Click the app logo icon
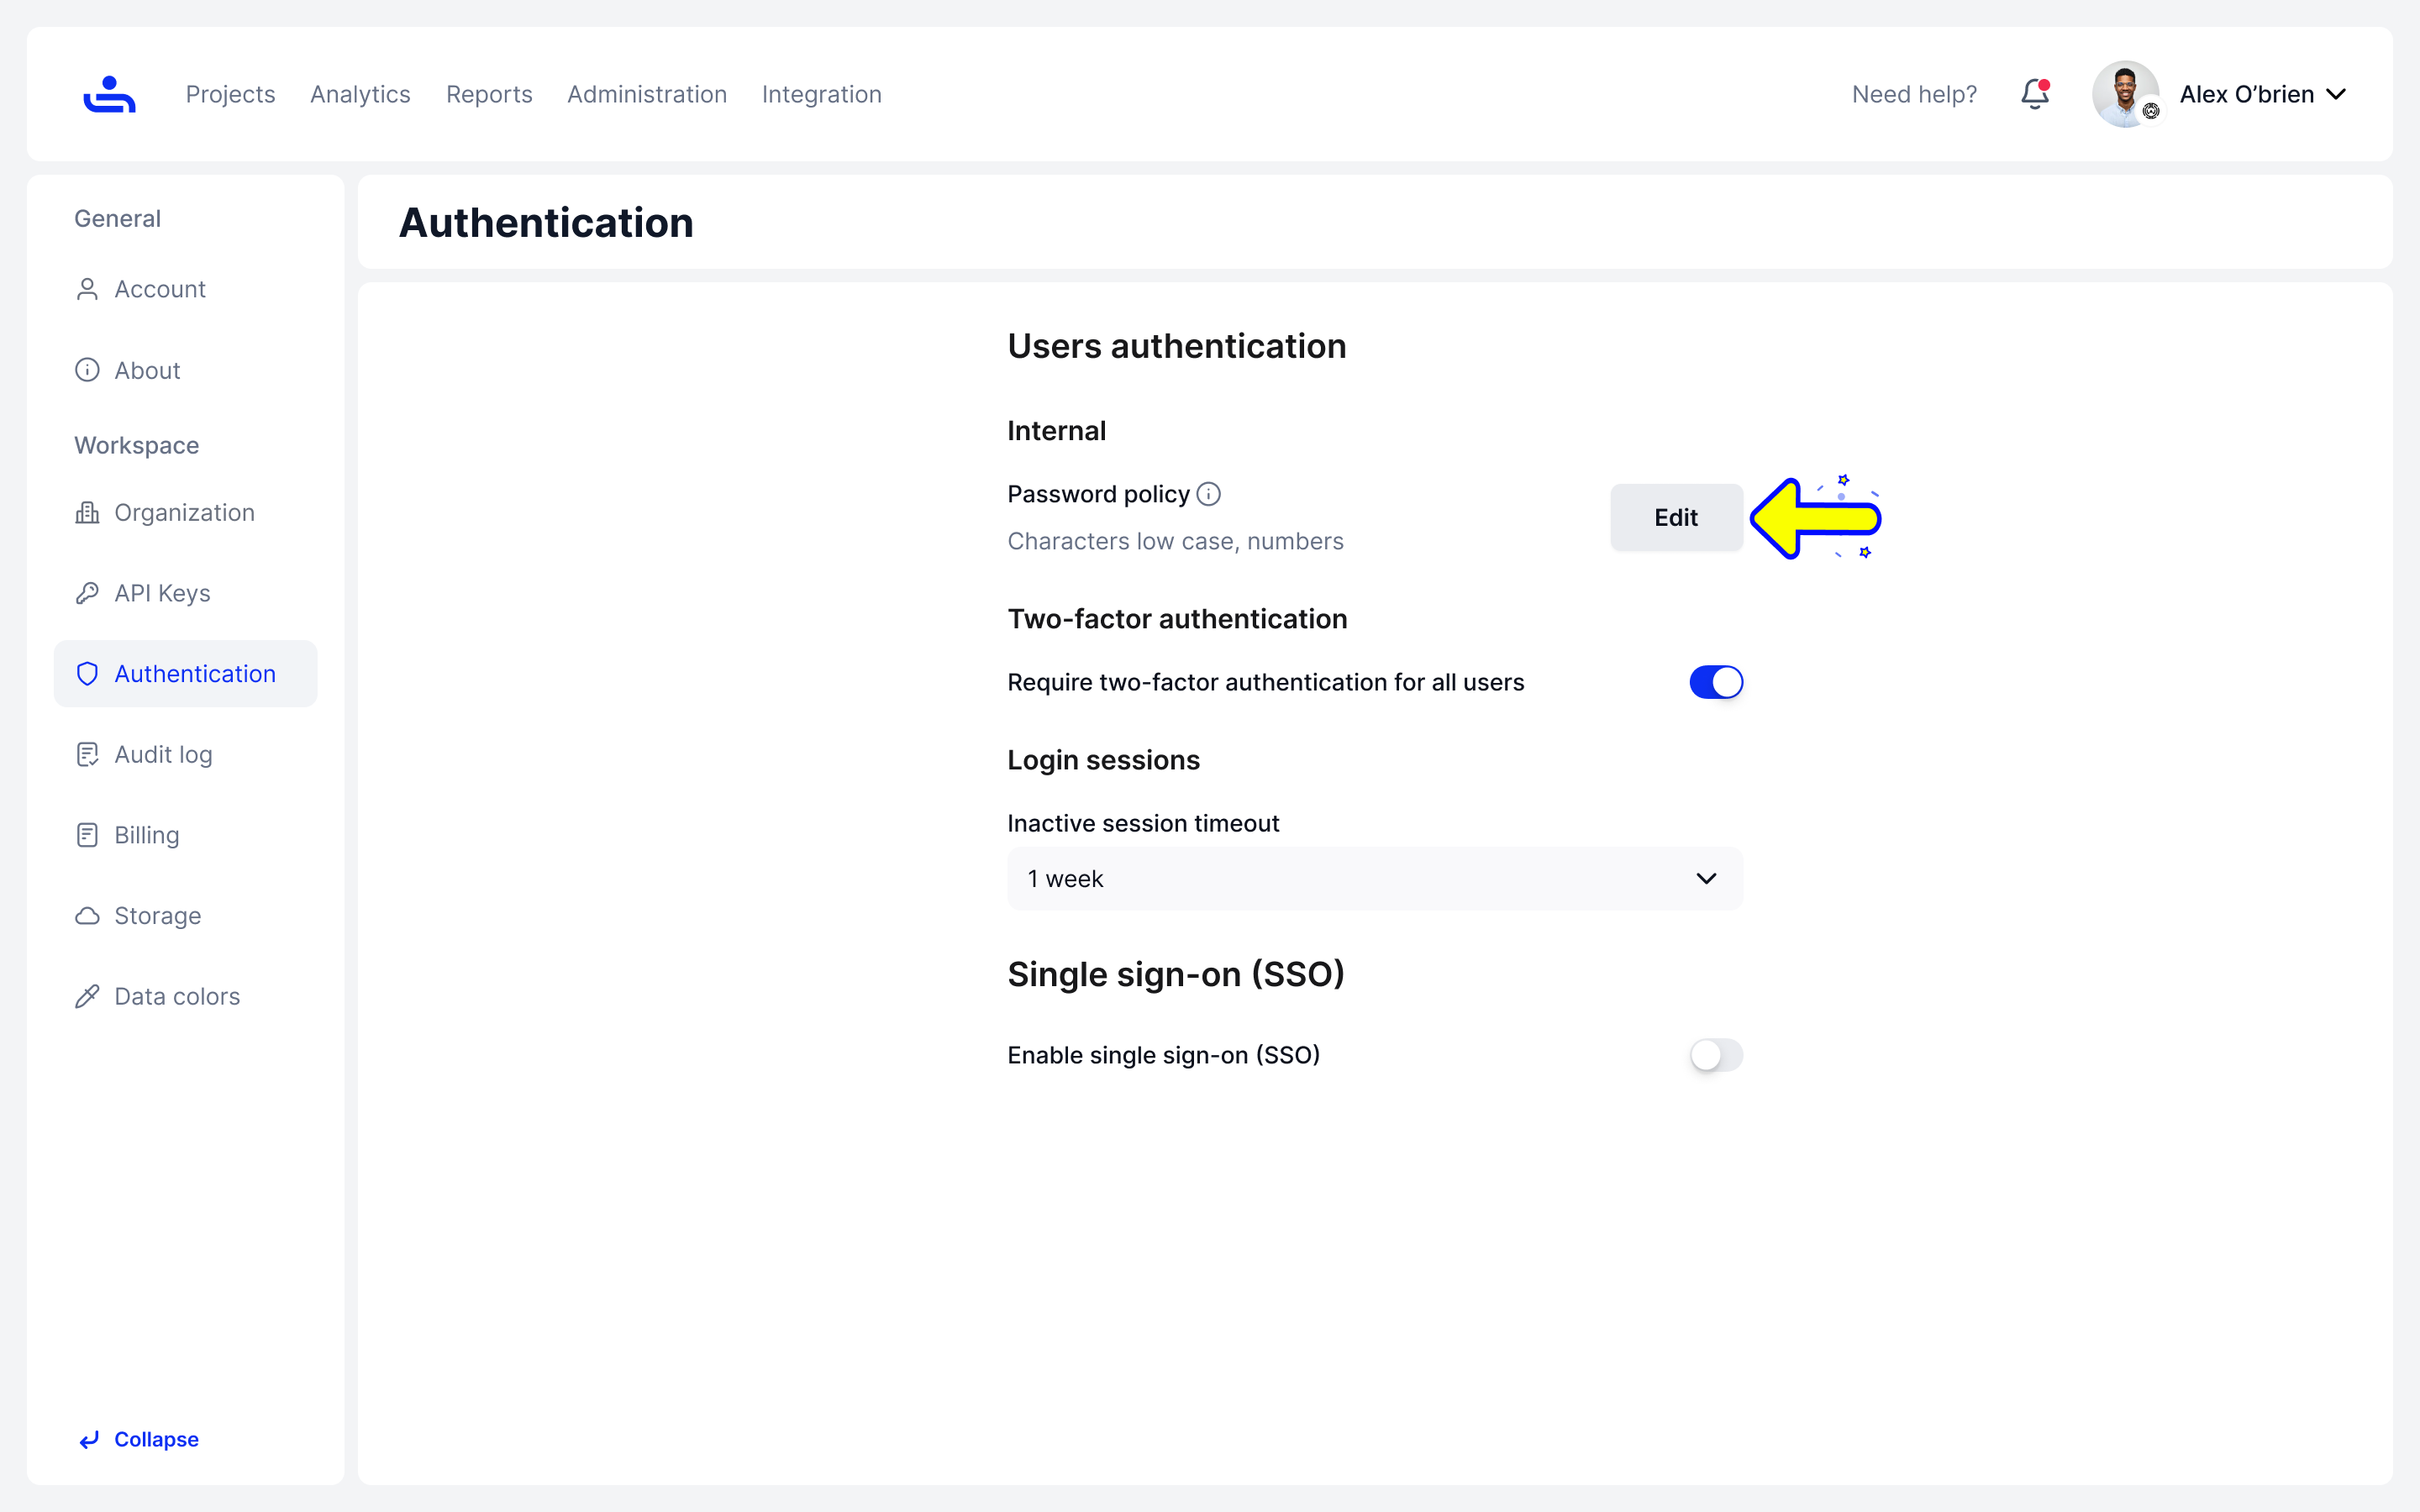Screen dimensions: 2420x1512 point(109,94)
